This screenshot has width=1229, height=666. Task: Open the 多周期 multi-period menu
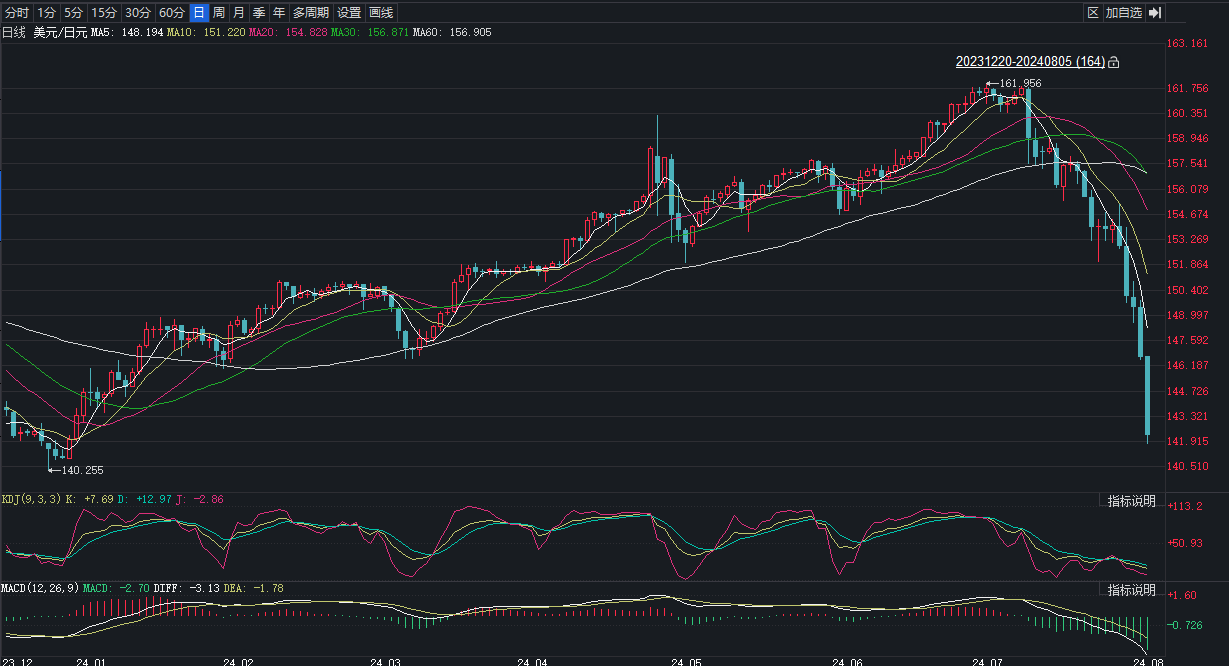pyautogui.click(x=310, y=13)
